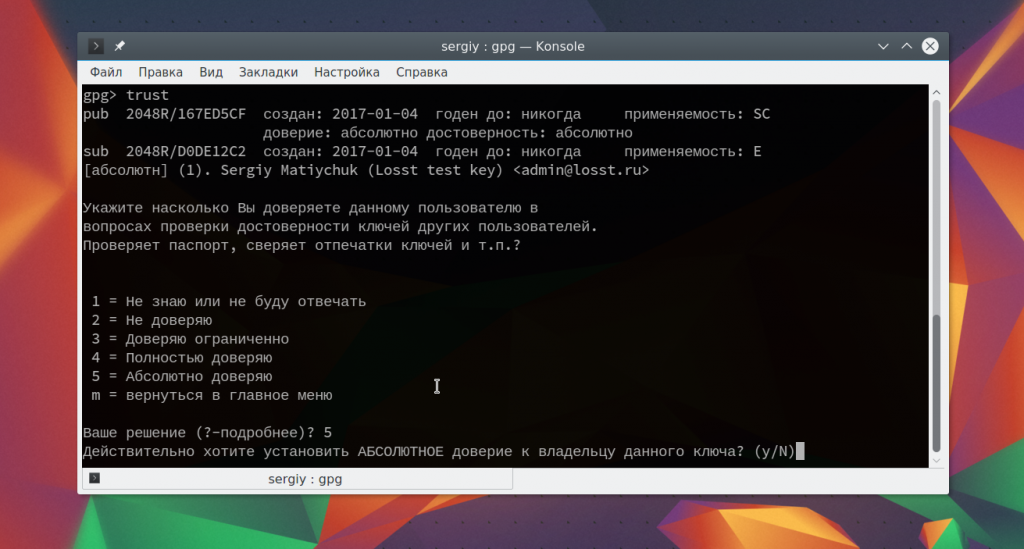The image size is (1024, 549).
Task: Click option '4 = Полностью доверяю'
Action: [x=182, y=358]
